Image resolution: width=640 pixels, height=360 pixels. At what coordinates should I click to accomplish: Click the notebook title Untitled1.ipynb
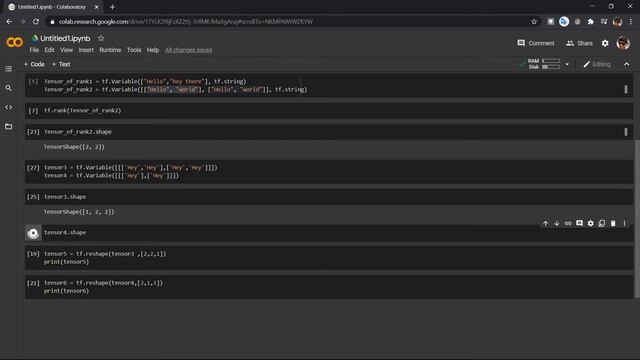coord(65,38)
